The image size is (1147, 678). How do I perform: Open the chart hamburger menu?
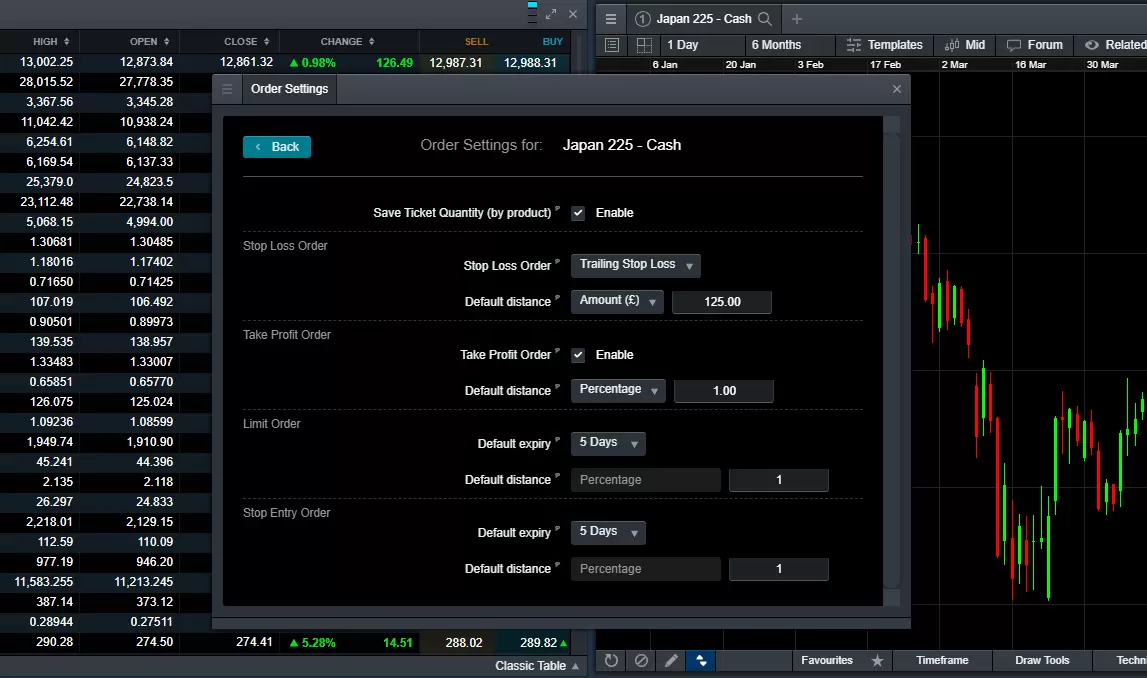coord(610,18)
